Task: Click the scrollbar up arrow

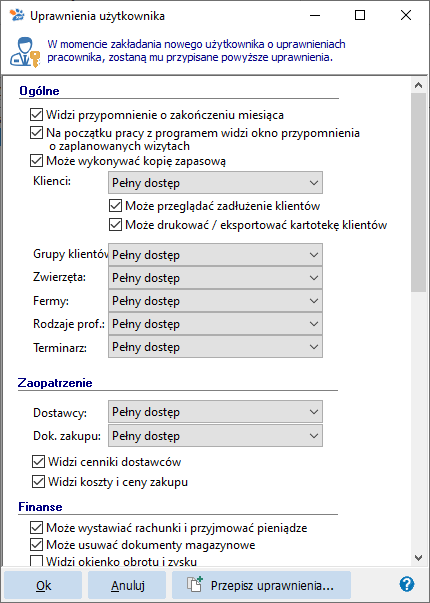Action: 418,87
